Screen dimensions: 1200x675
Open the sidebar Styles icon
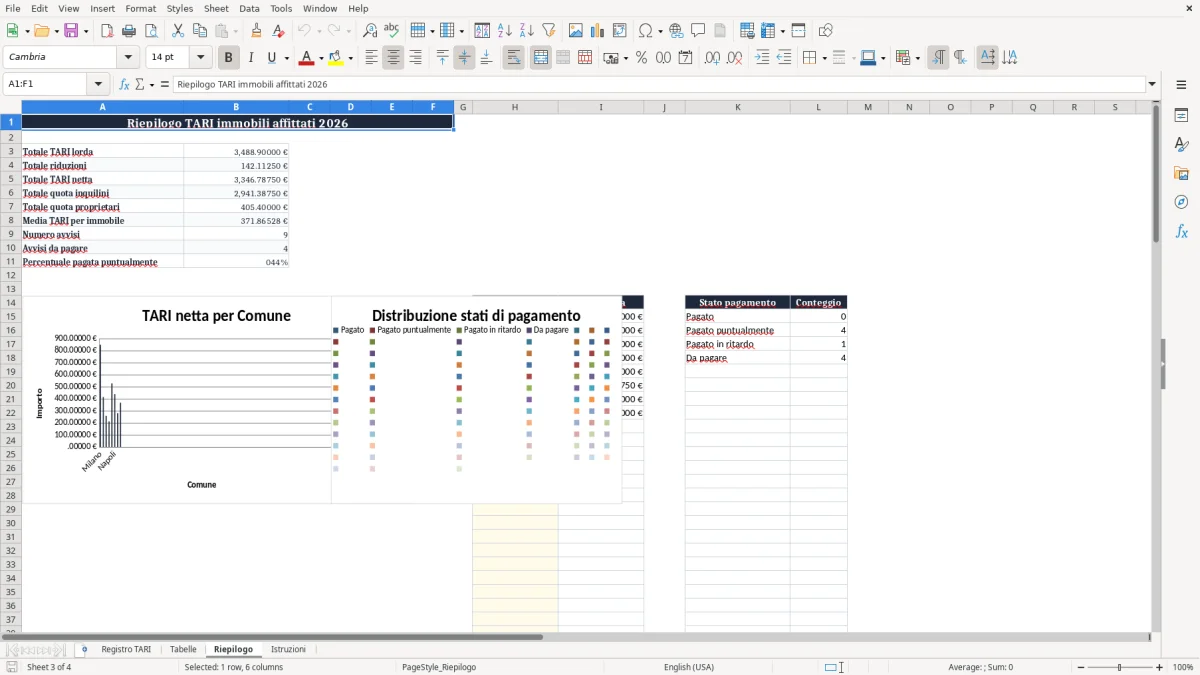click(1181, 144)
